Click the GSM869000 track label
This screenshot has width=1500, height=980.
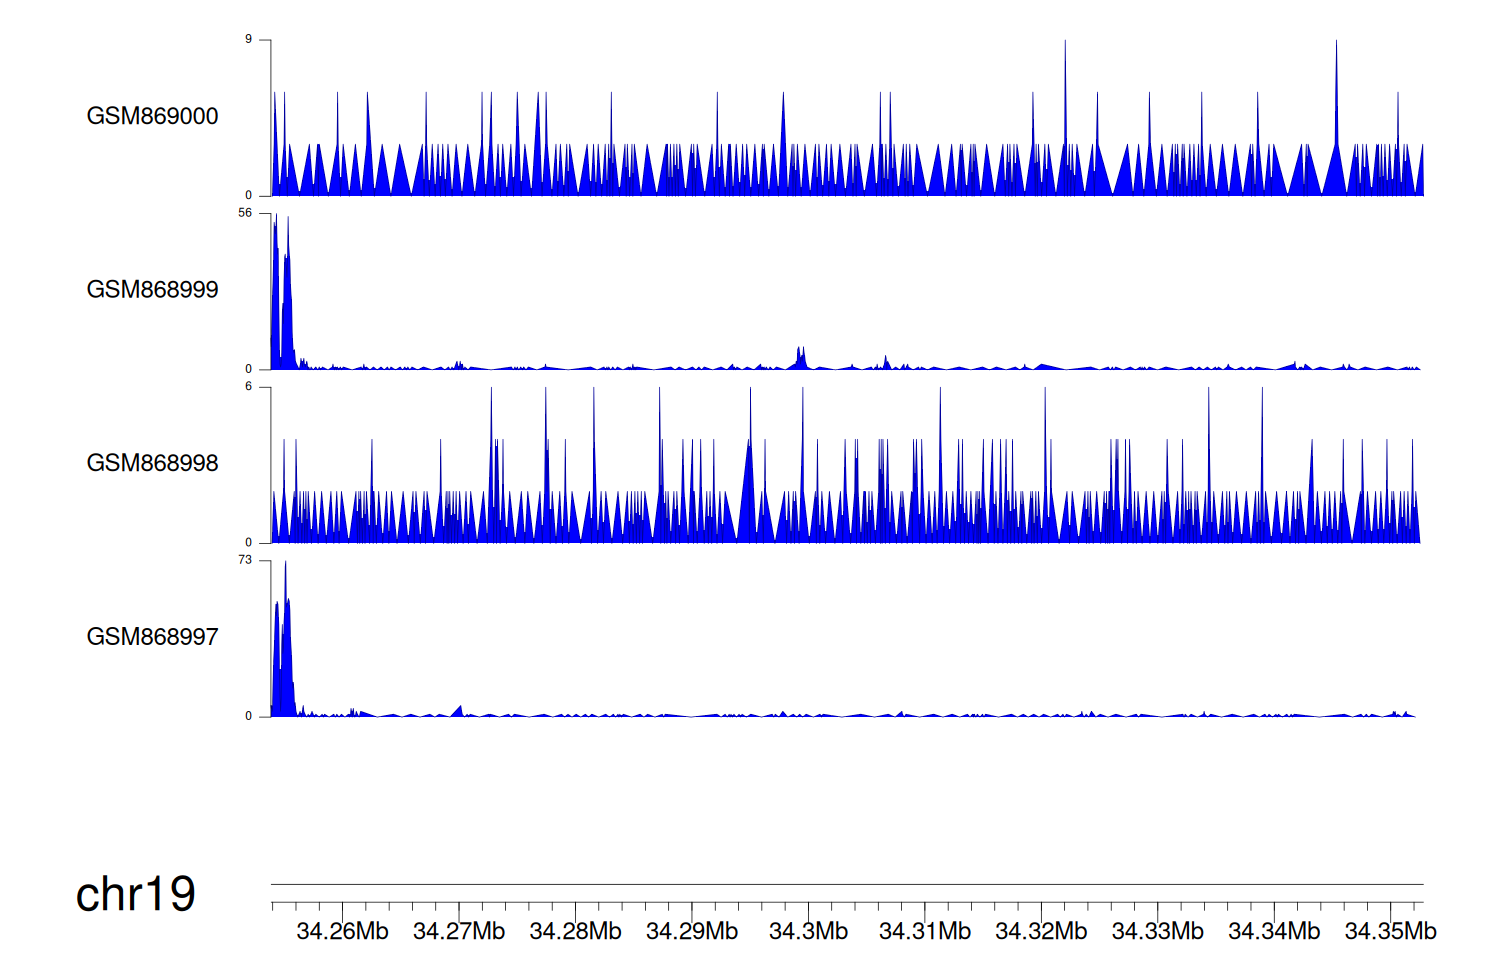coord(152,116)
